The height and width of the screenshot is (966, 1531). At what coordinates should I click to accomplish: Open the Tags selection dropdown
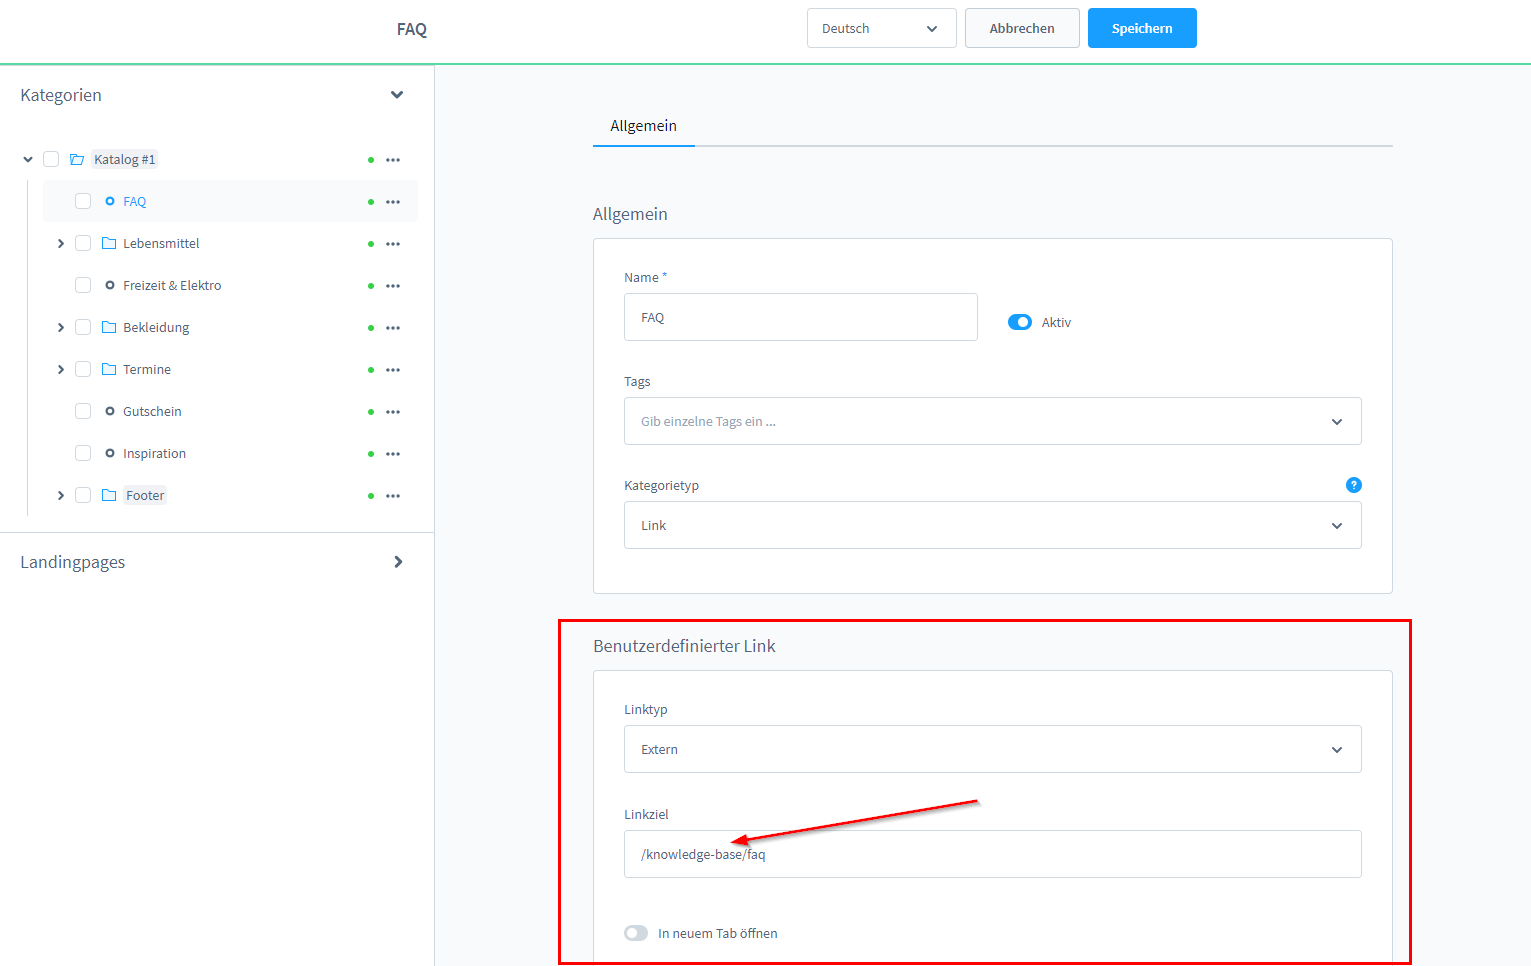(992, 421)
